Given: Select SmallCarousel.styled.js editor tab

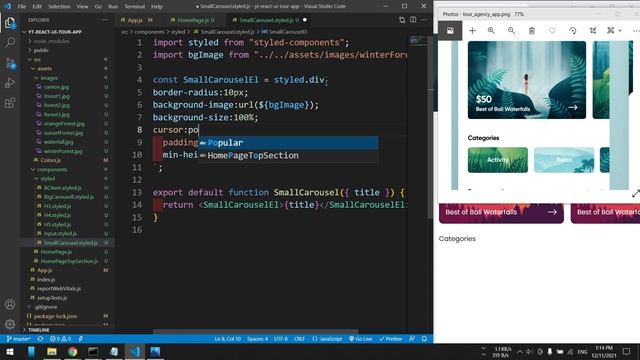Looking at the screenshot, I should pos(269,20).
